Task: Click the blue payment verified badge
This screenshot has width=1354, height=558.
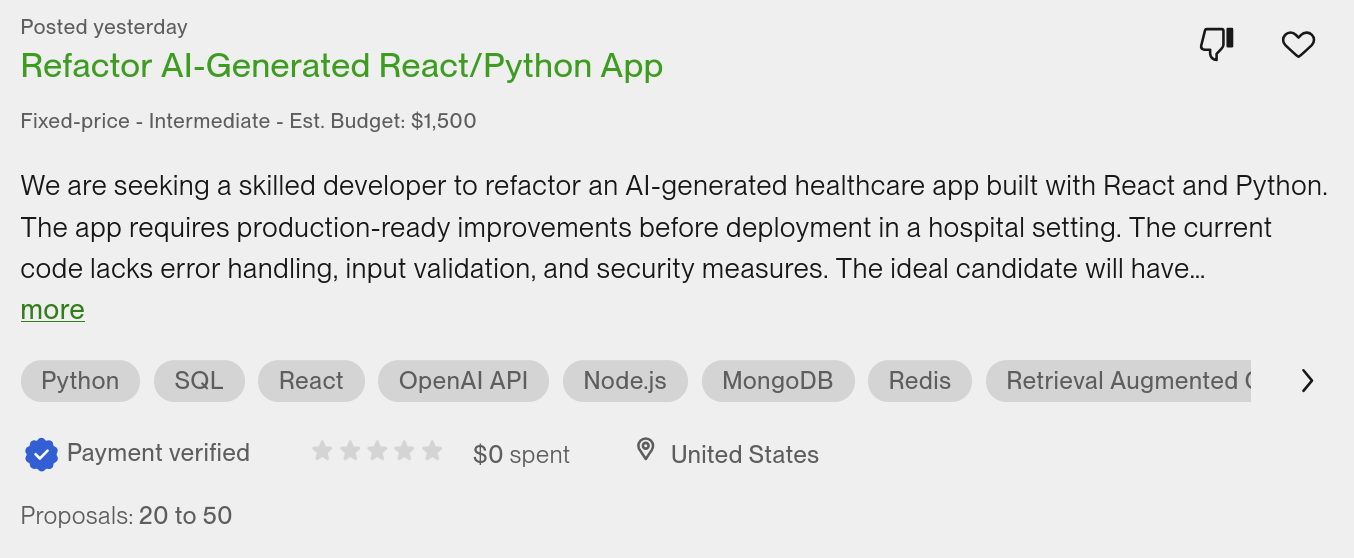Action: (x=41, y=454)
